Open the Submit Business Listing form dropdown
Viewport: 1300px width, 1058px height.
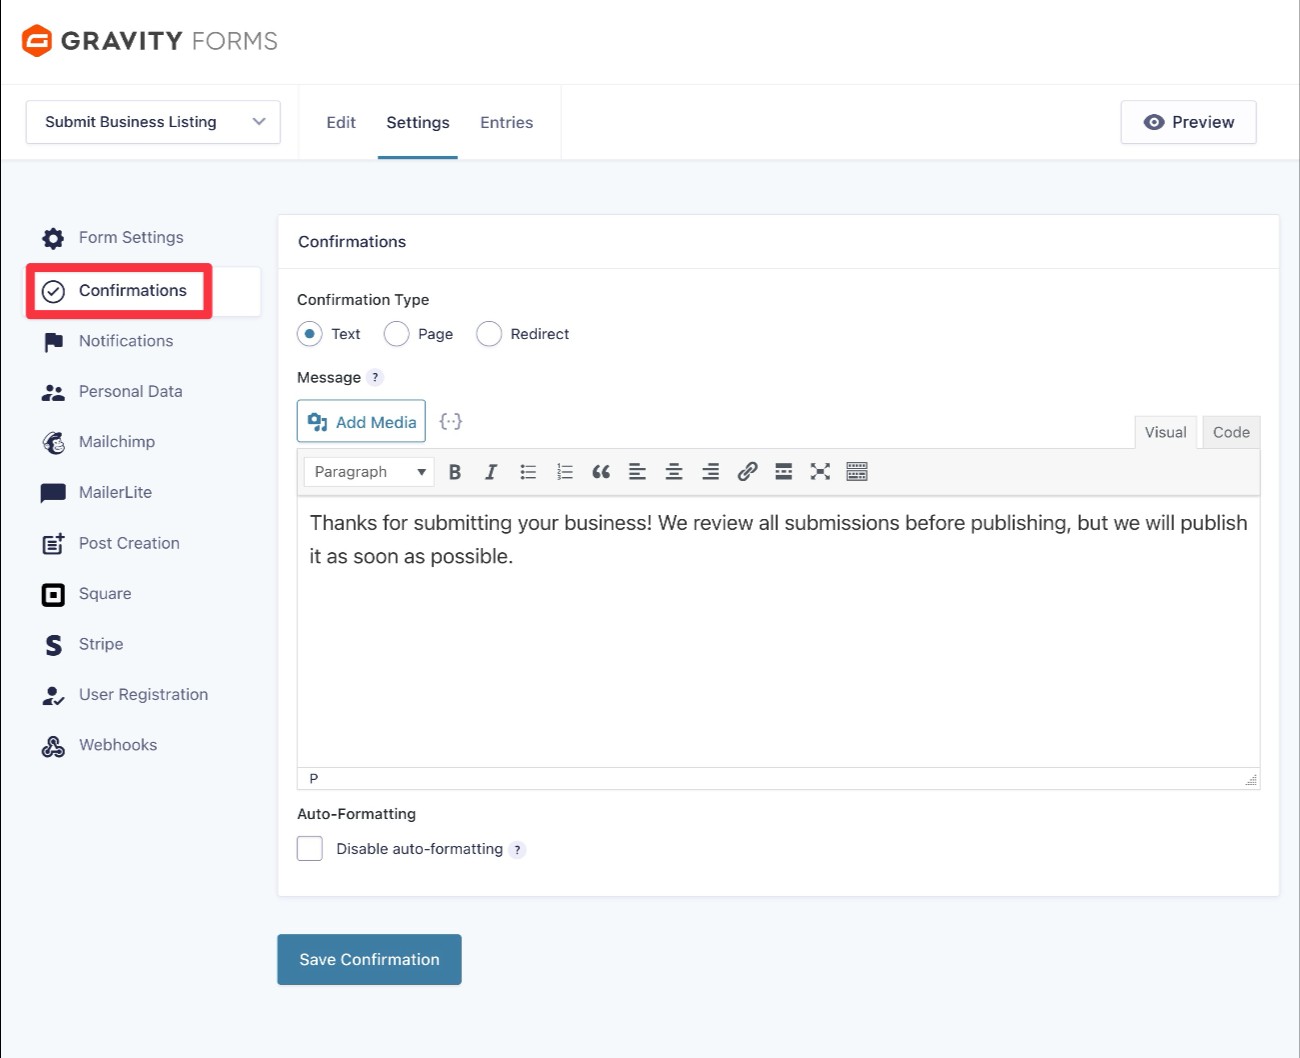[153, 122]
